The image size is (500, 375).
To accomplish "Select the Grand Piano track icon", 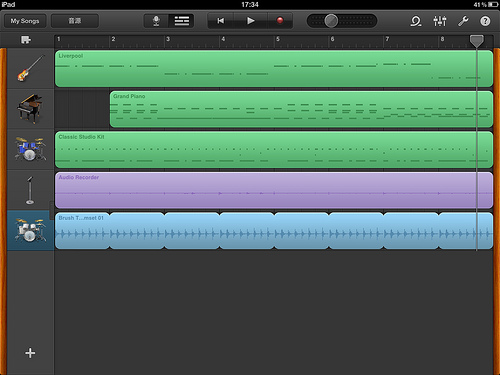I will coord(30,109).
